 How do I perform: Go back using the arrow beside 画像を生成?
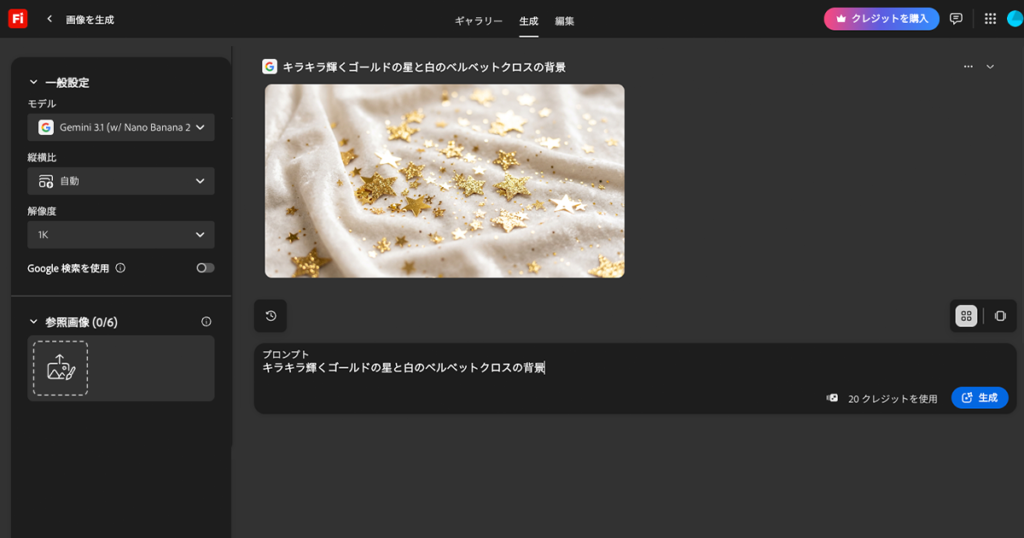49,19
